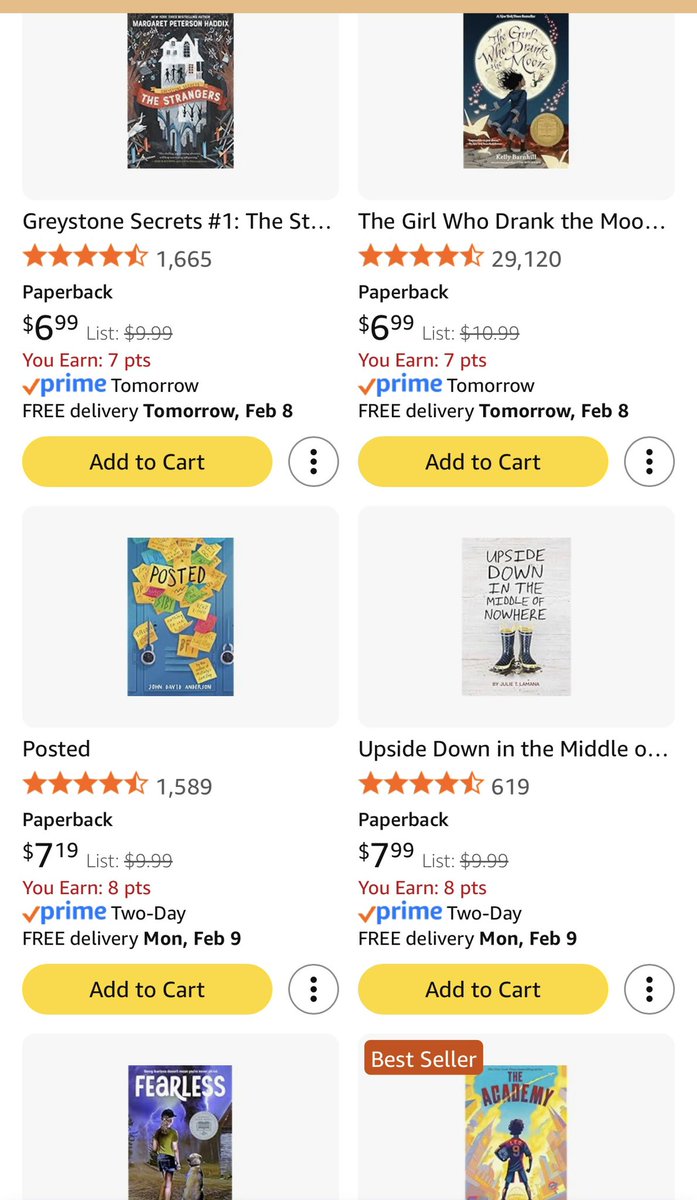Add Upside Down in the Middle of Nowhere to cart
This screenshot has width=697, height=1200.
click(483, 989)
